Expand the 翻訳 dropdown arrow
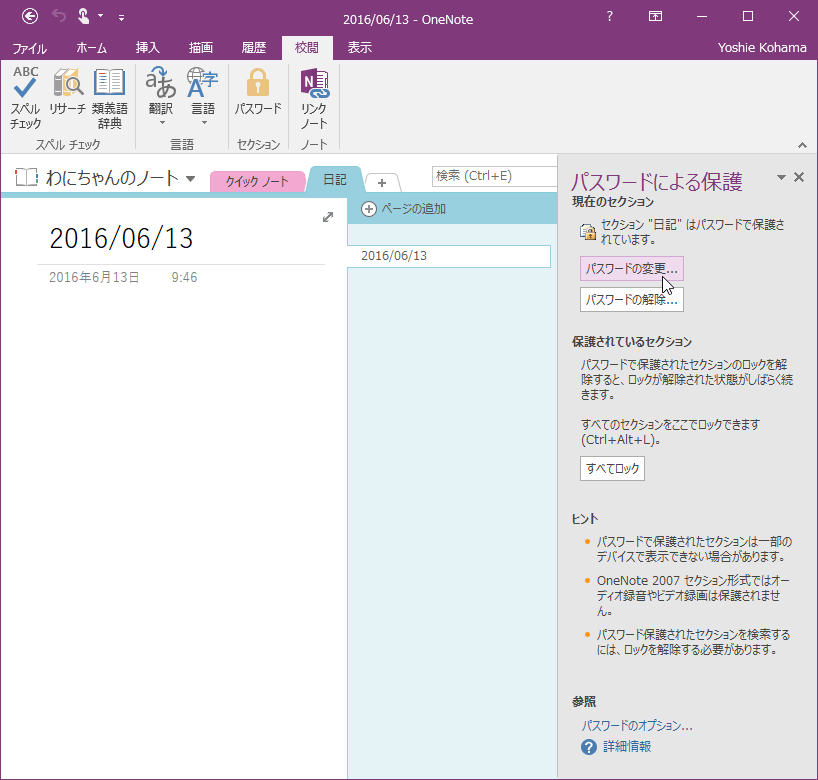The height and width of the screenshot is (780, 818). coord(162,122)
